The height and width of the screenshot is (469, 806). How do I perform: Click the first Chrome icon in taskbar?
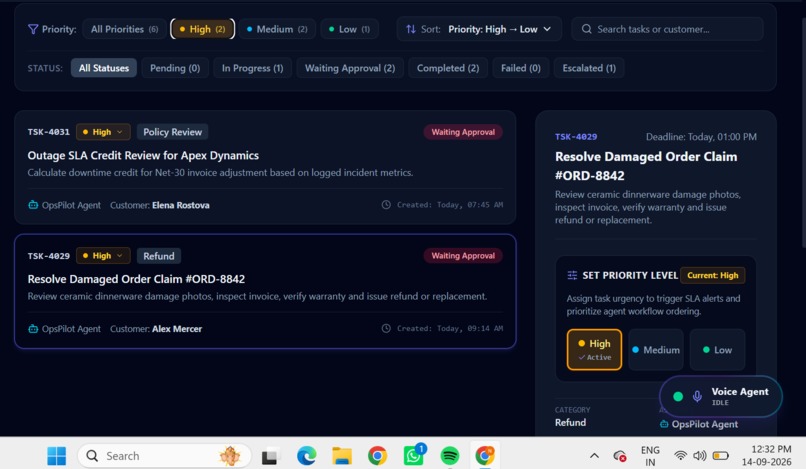(377, 456)
